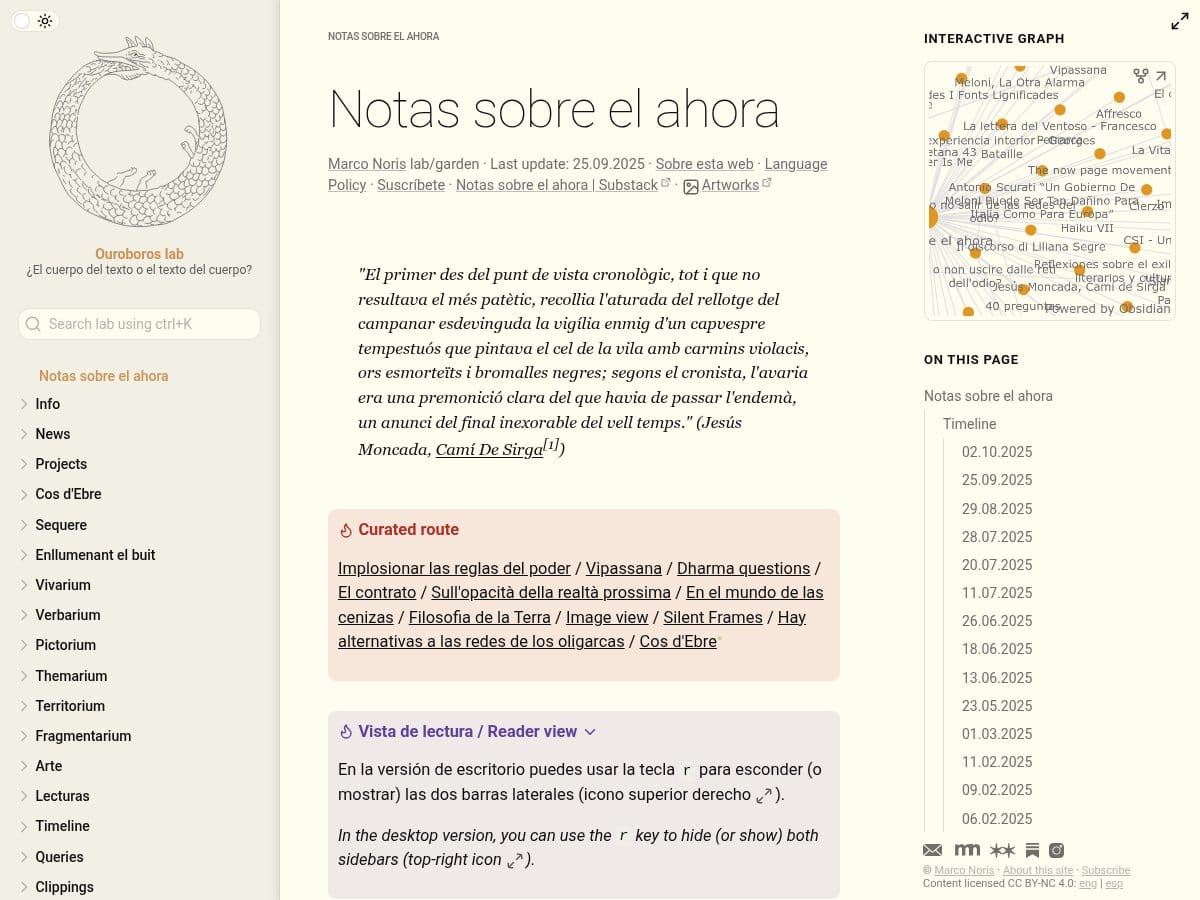This screenshot has height=900, width=1200.
Task: Click the double-asterisk icon in footer
Action: [1002, 850]
